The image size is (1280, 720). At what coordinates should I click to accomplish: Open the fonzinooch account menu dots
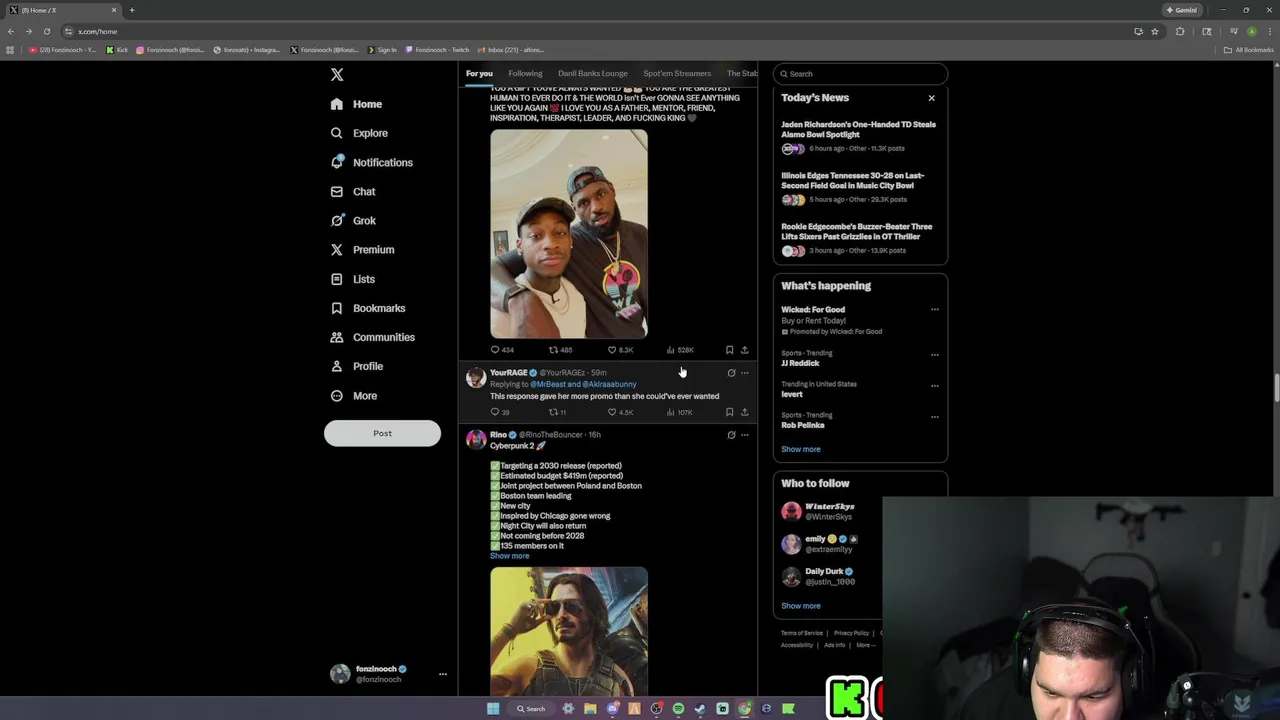point(443,674)
